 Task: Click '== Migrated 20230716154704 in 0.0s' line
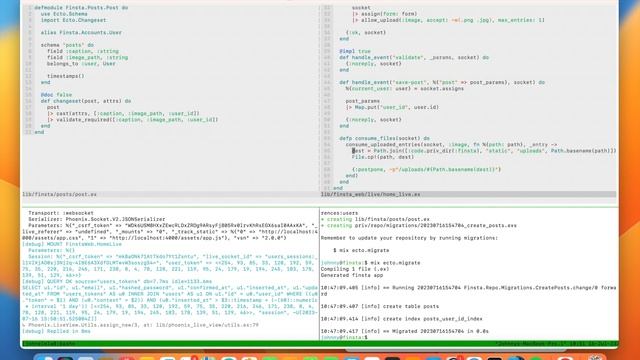pyautogui.click(x=436, y=331)
